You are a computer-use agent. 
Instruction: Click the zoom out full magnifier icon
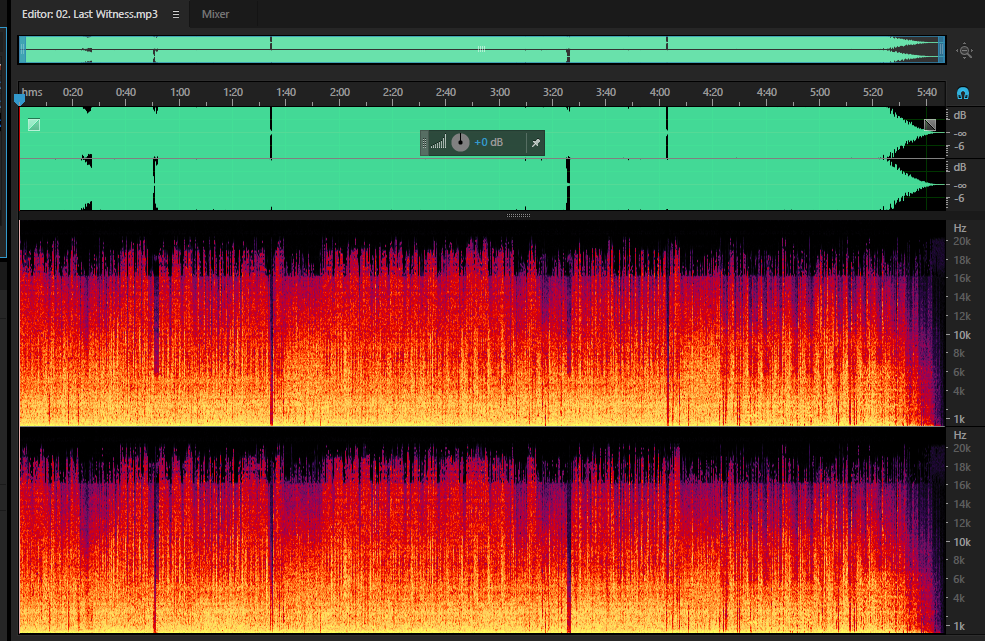[964, 51]
